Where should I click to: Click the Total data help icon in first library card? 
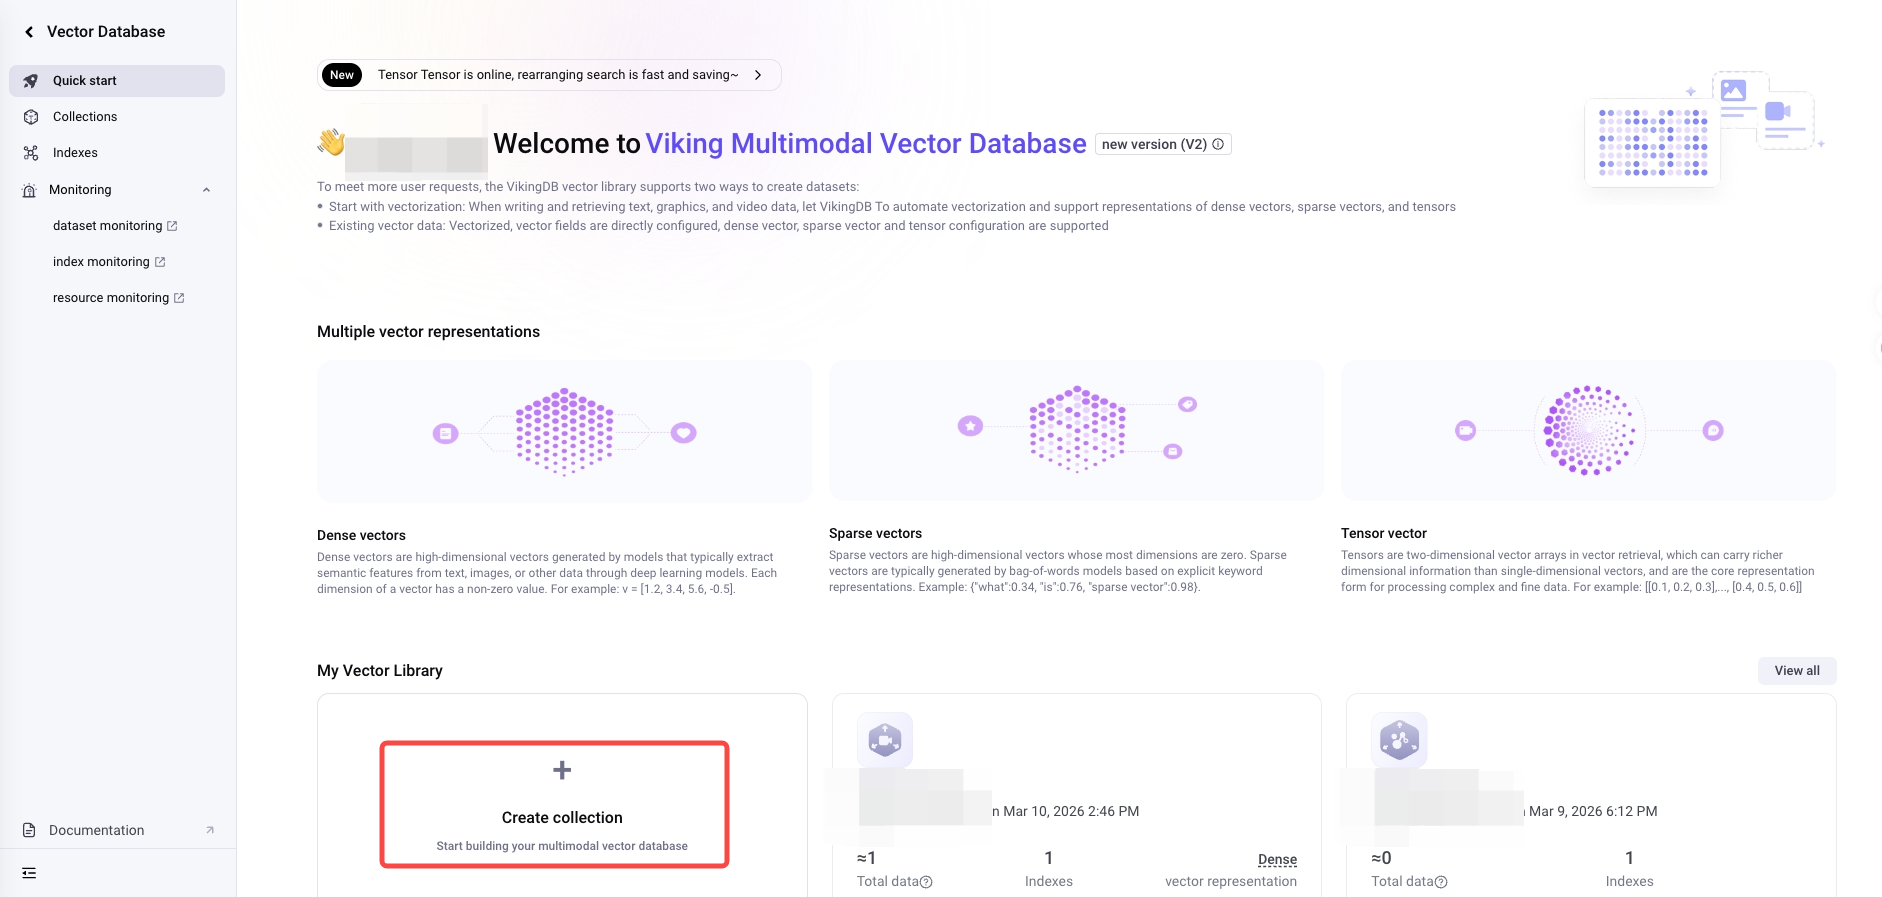tap(926, 882)
